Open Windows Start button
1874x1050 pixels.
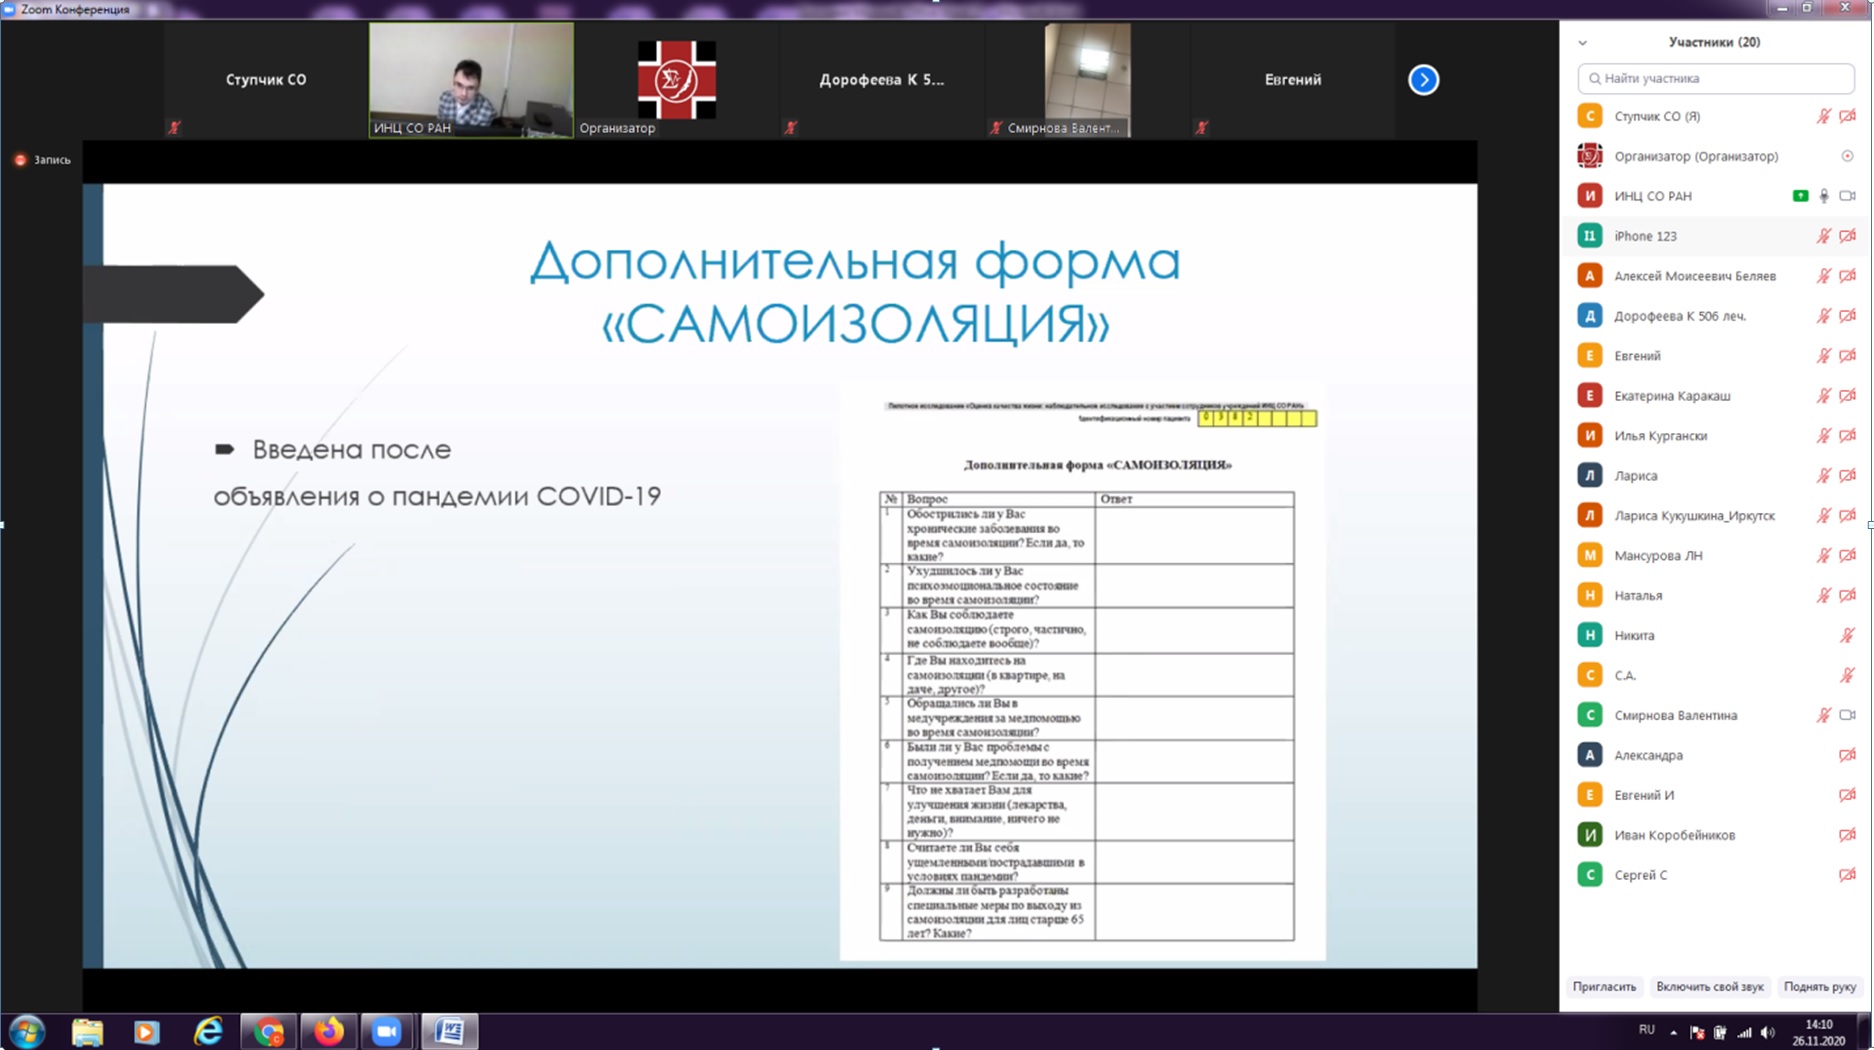(27, 1031)
